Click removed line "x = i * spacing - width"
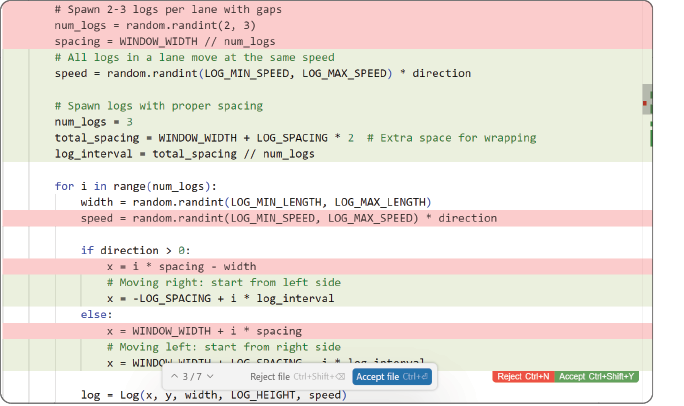This screenshot has height=406, width=684. (x=181, y=267)
